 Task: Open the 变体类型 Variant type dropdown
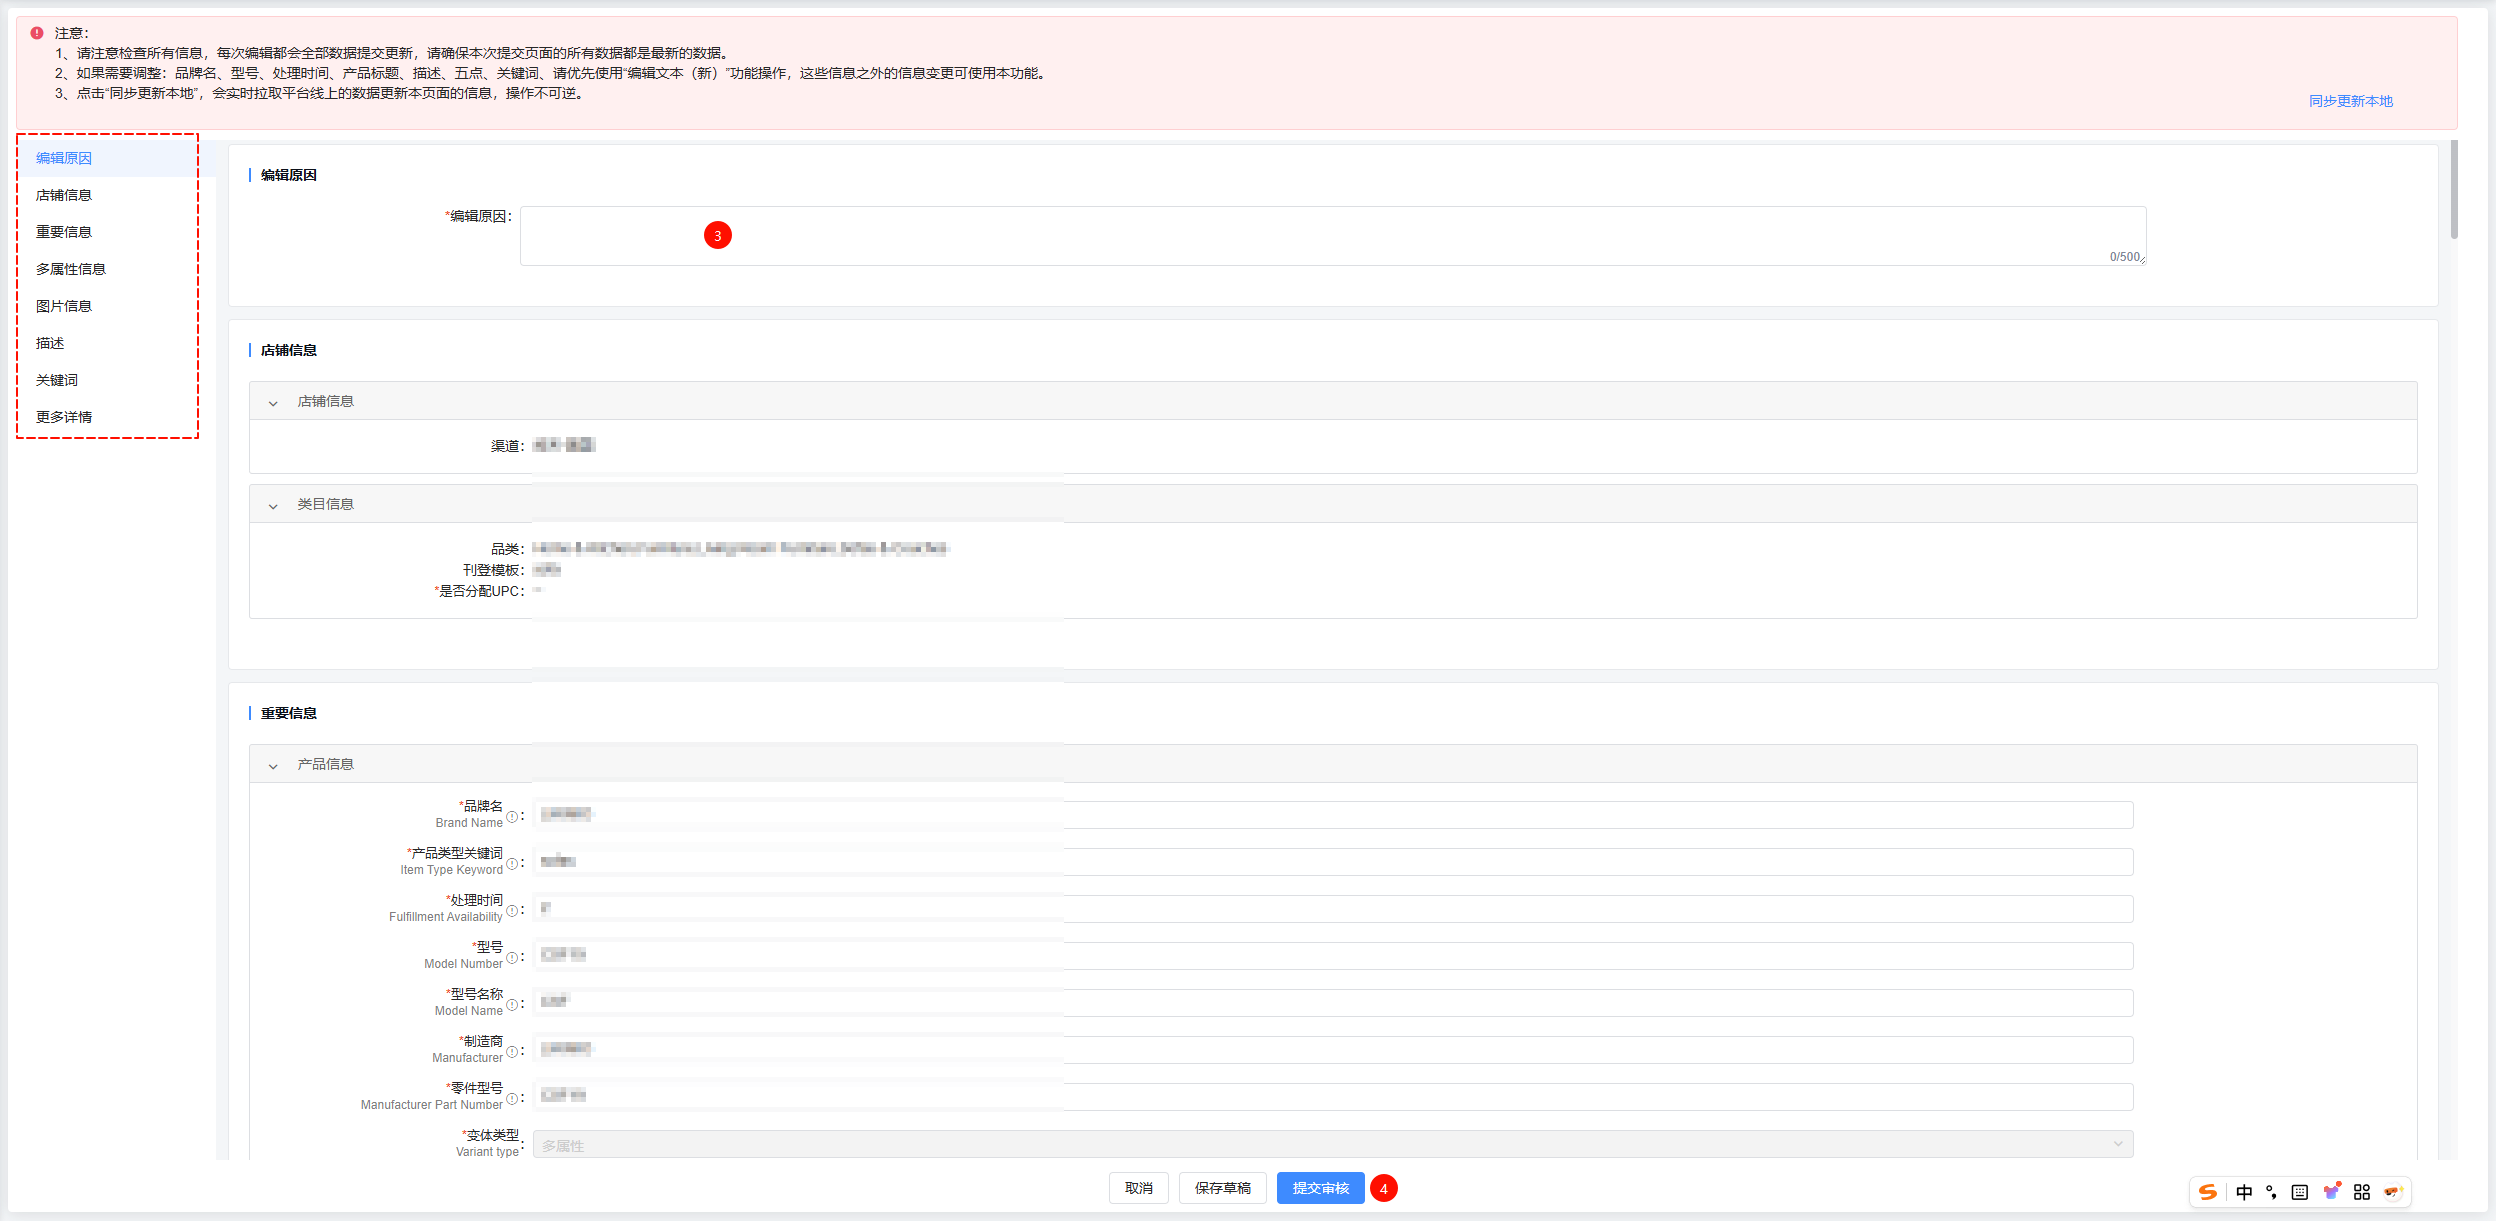click(1332, 1144)
